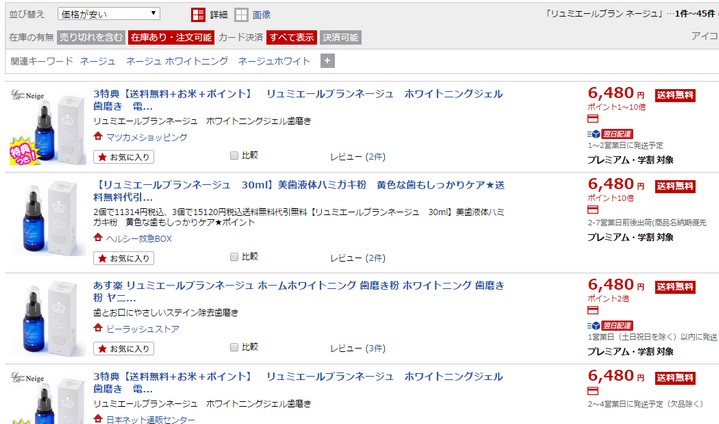719x424 pixels.
Task: Click 送料無料 badge in 日本ネット通販センター row
Action: pos(675,378)
